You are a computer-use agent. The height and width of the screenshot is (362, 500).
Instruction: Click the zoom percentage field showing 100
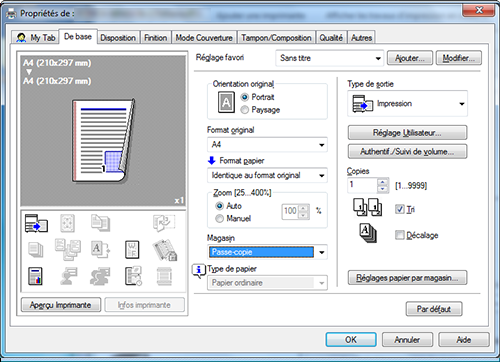[x=290, y=211]
